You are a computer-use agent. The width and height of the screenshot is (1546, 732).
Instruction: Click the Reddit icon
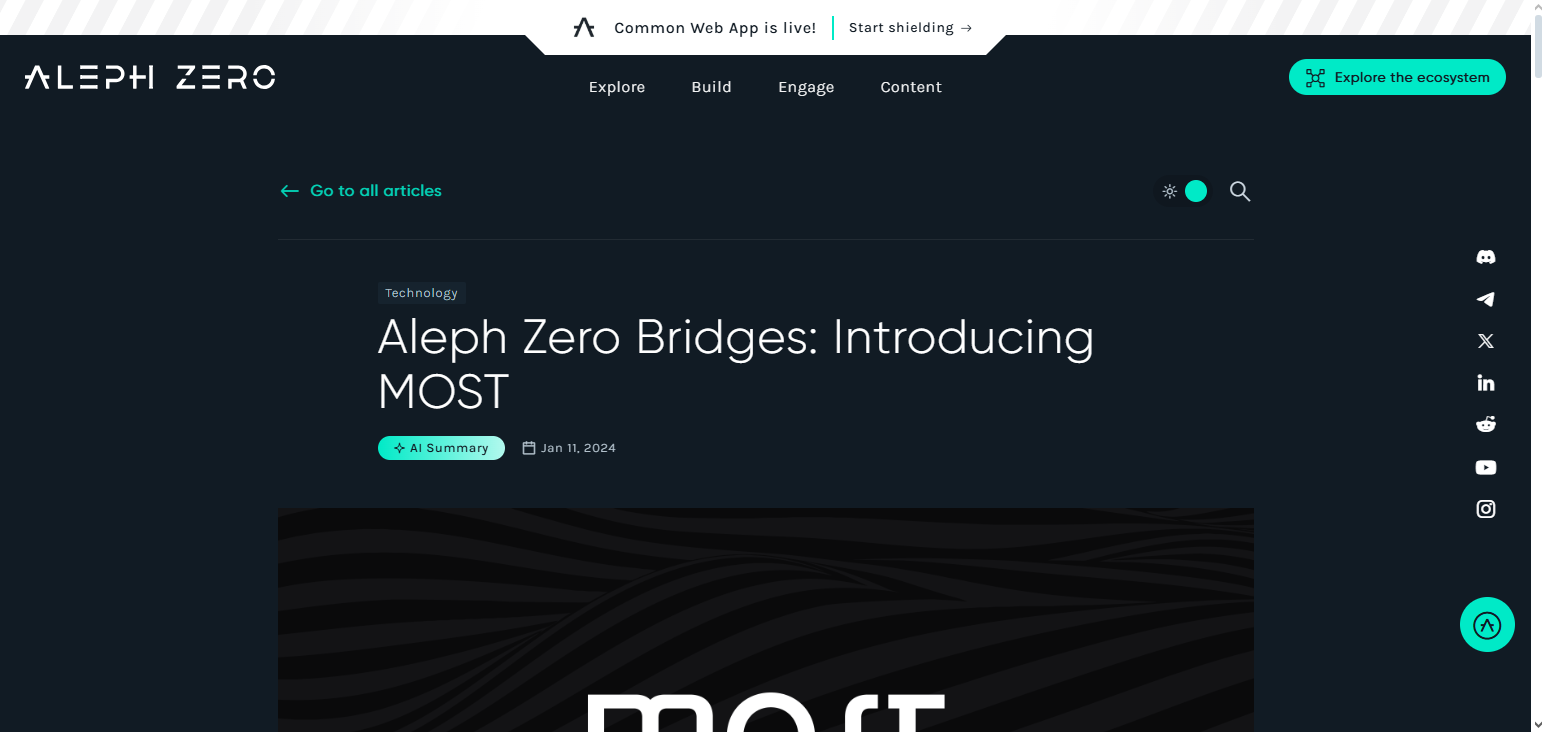[x=1486, y=424]
